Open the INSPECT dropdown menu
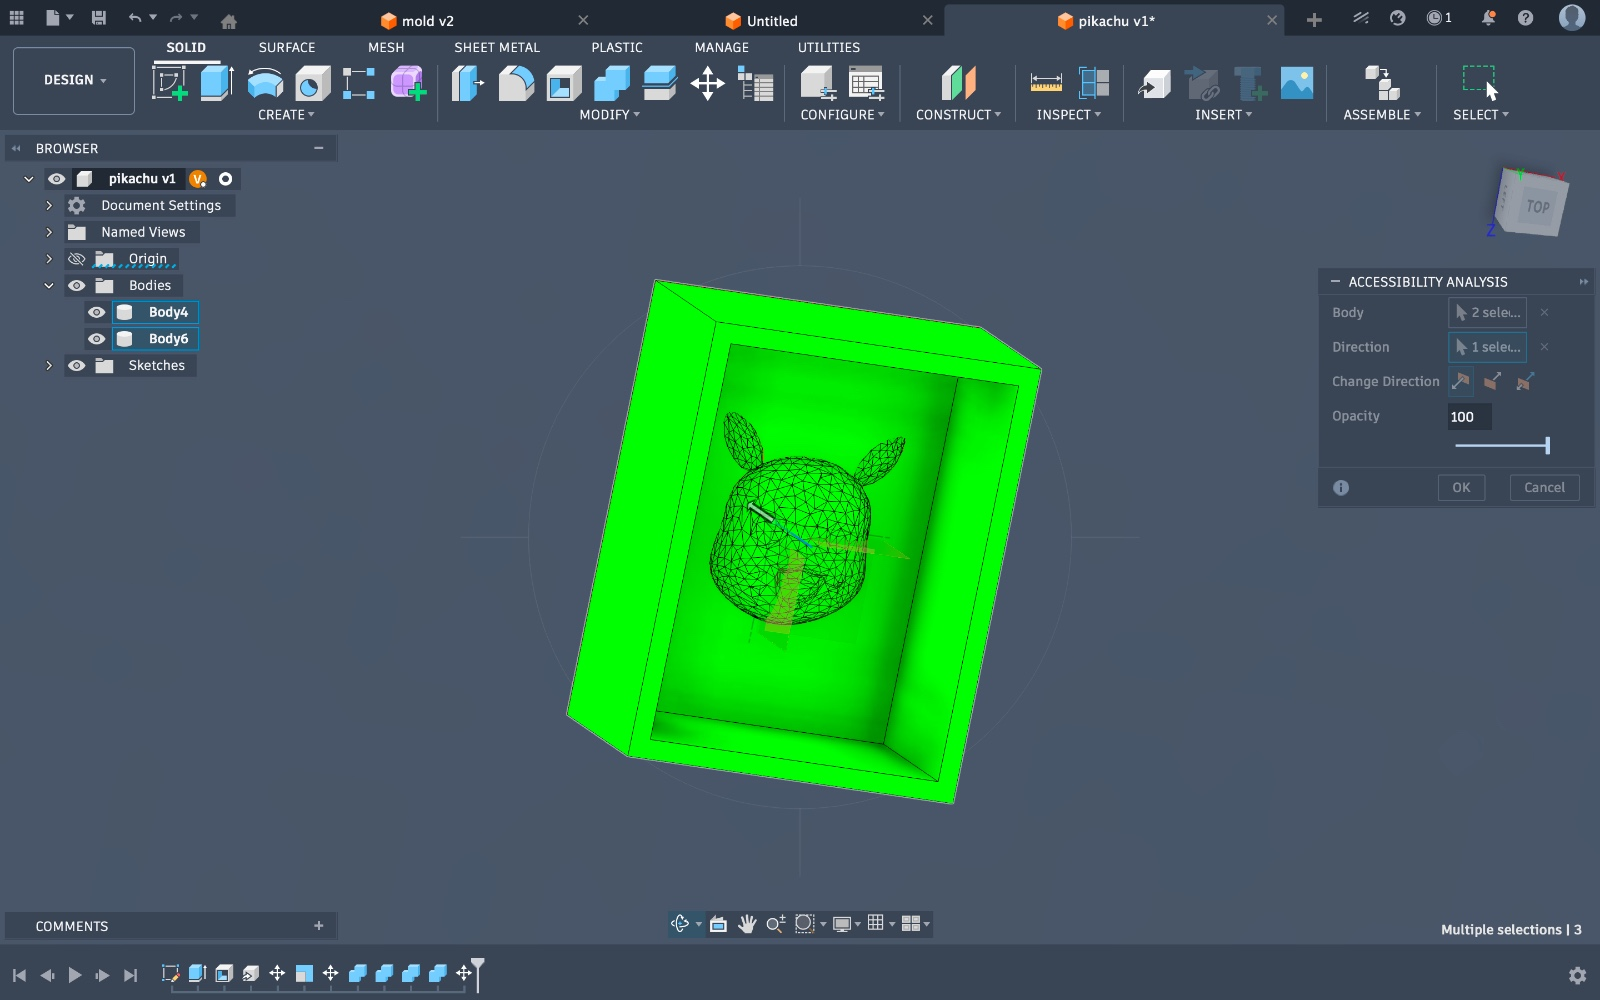Screen dimensions: 1600x1000 tap(1069, 115)
